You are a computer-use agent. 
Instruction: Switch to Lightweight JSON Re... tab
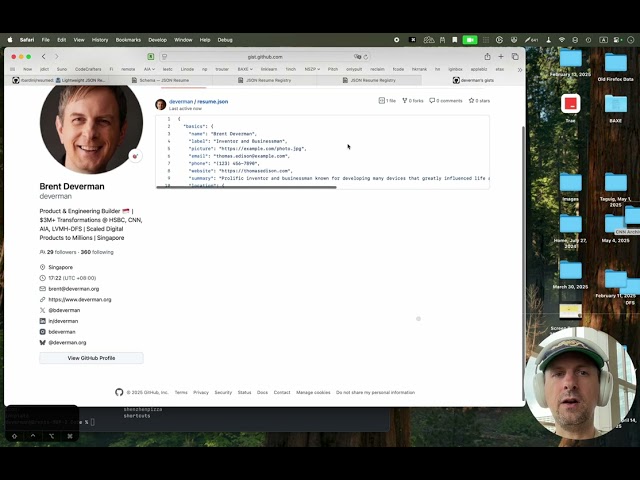coord(80,80)
